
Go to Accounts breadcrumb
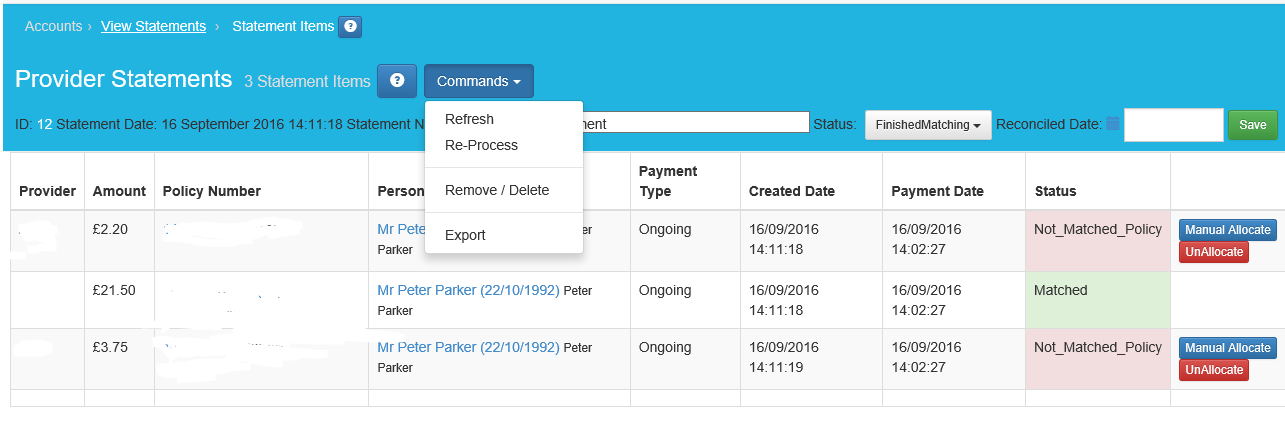point(53,26)
